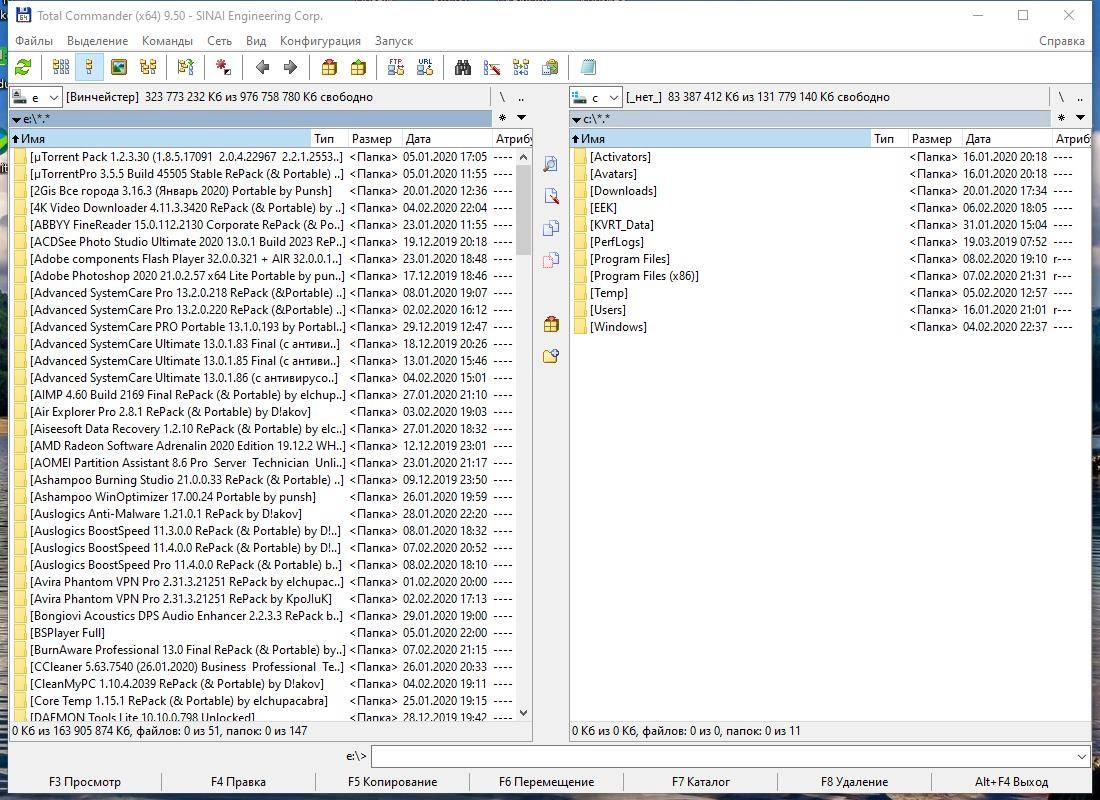
Task: Click the command line input field
Action: click(723, 756)
